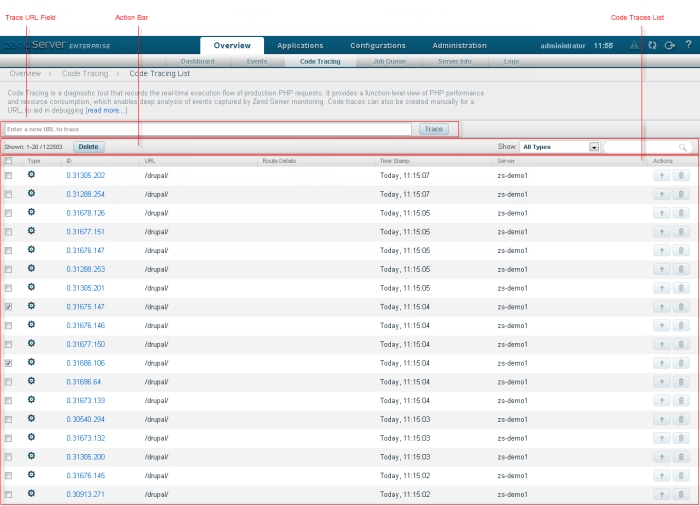The height and width of the screenshot is (506, 700).
Task: Click the logout icon in header
Action: click(670, 45)
